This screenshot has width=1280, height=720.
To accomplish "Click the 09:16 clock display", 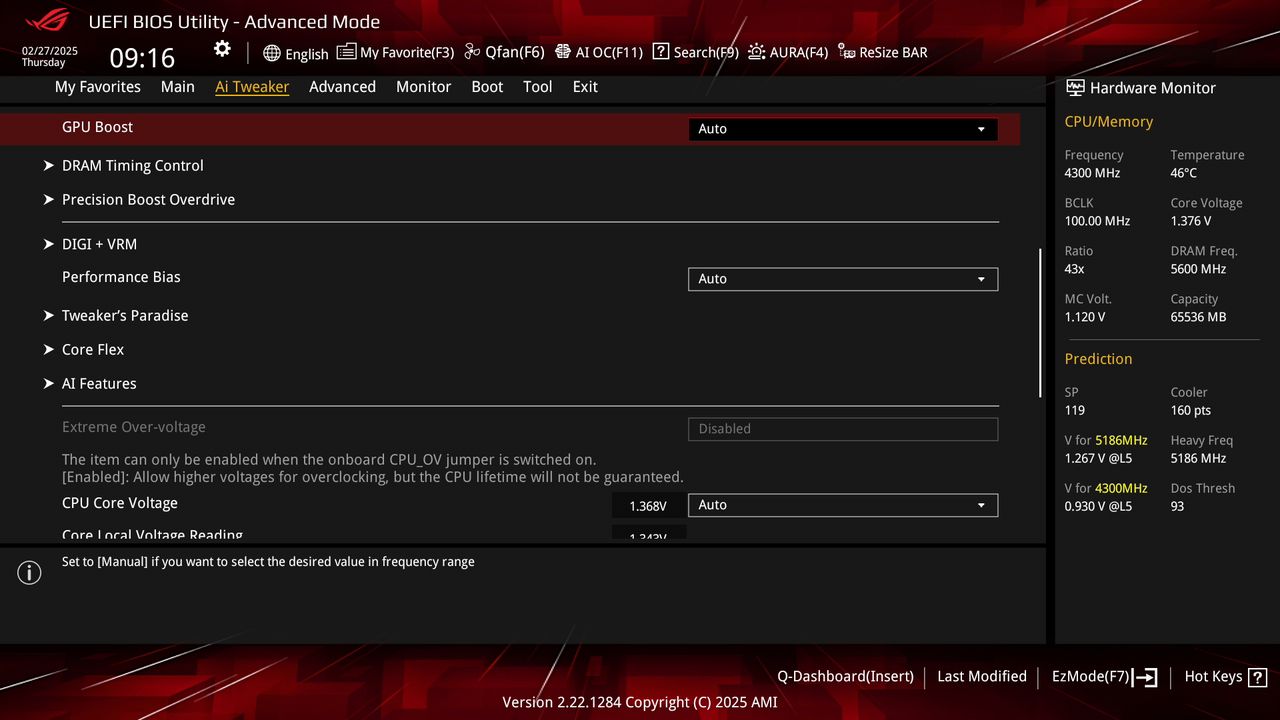I will pyautogui.click(x=142, y=58).
